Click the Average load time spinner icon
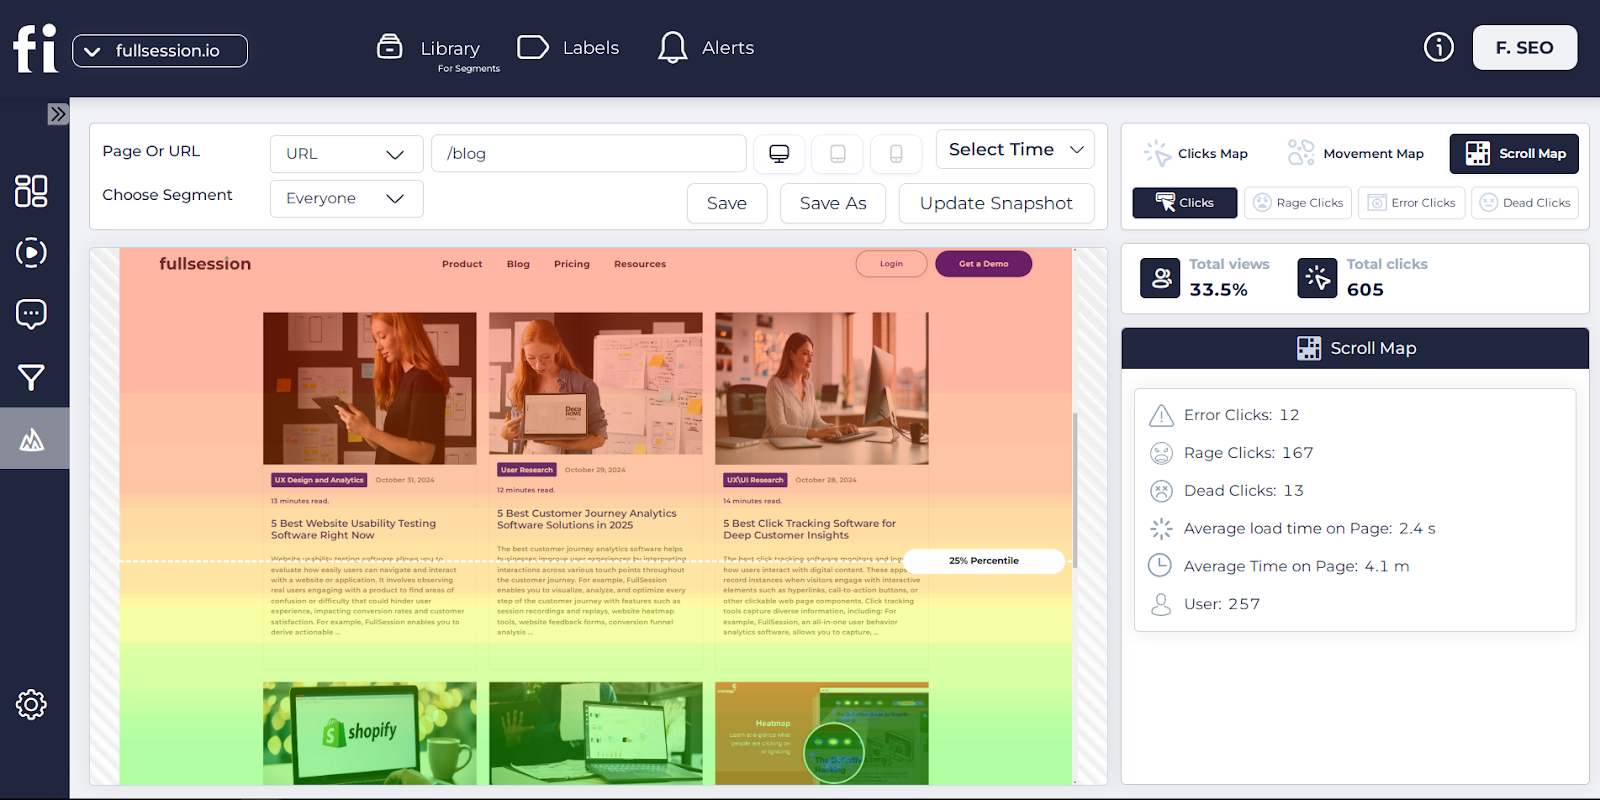This screenshot has width=1600, height=800. click(1161, 529)
